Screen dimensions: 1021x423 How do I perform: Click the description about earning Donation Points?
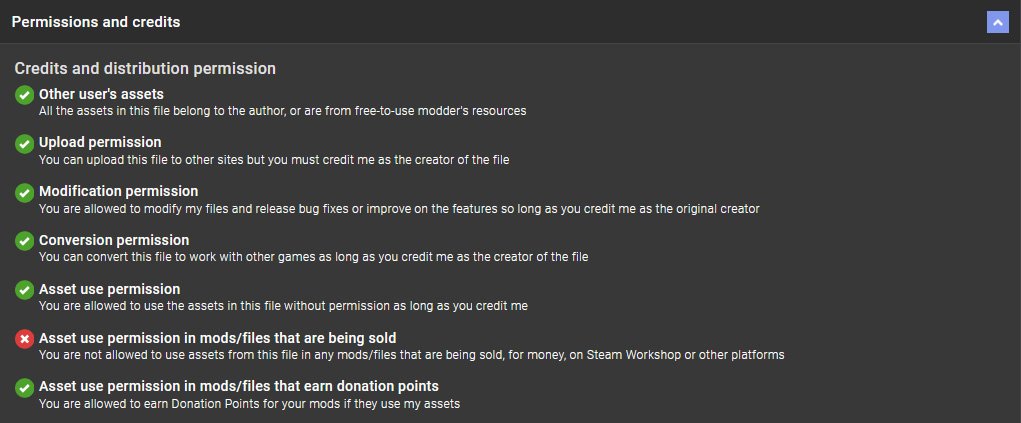tap(249, 403)
